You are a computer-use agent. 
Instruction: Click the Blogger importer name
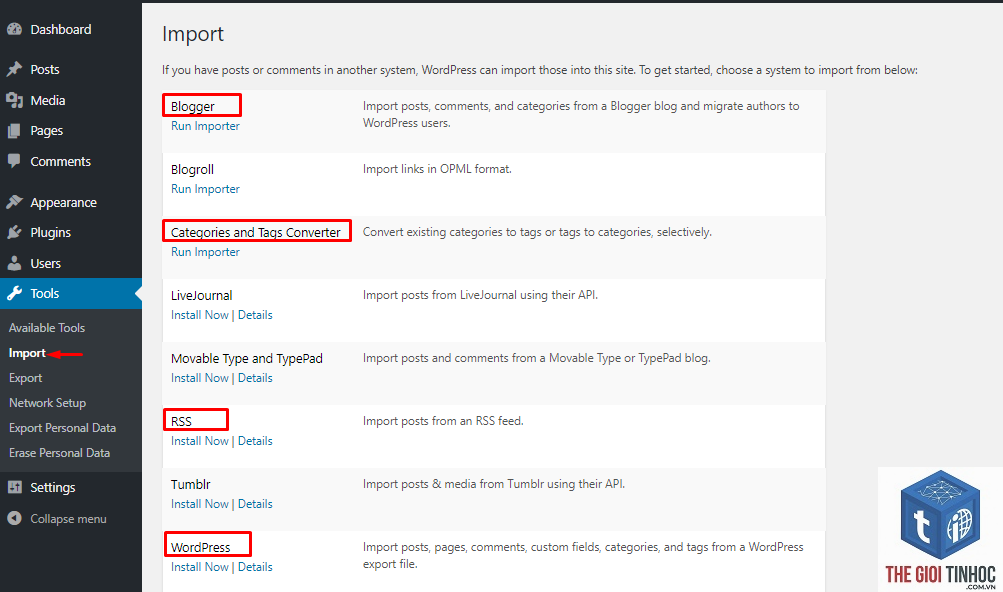[193, 106]
